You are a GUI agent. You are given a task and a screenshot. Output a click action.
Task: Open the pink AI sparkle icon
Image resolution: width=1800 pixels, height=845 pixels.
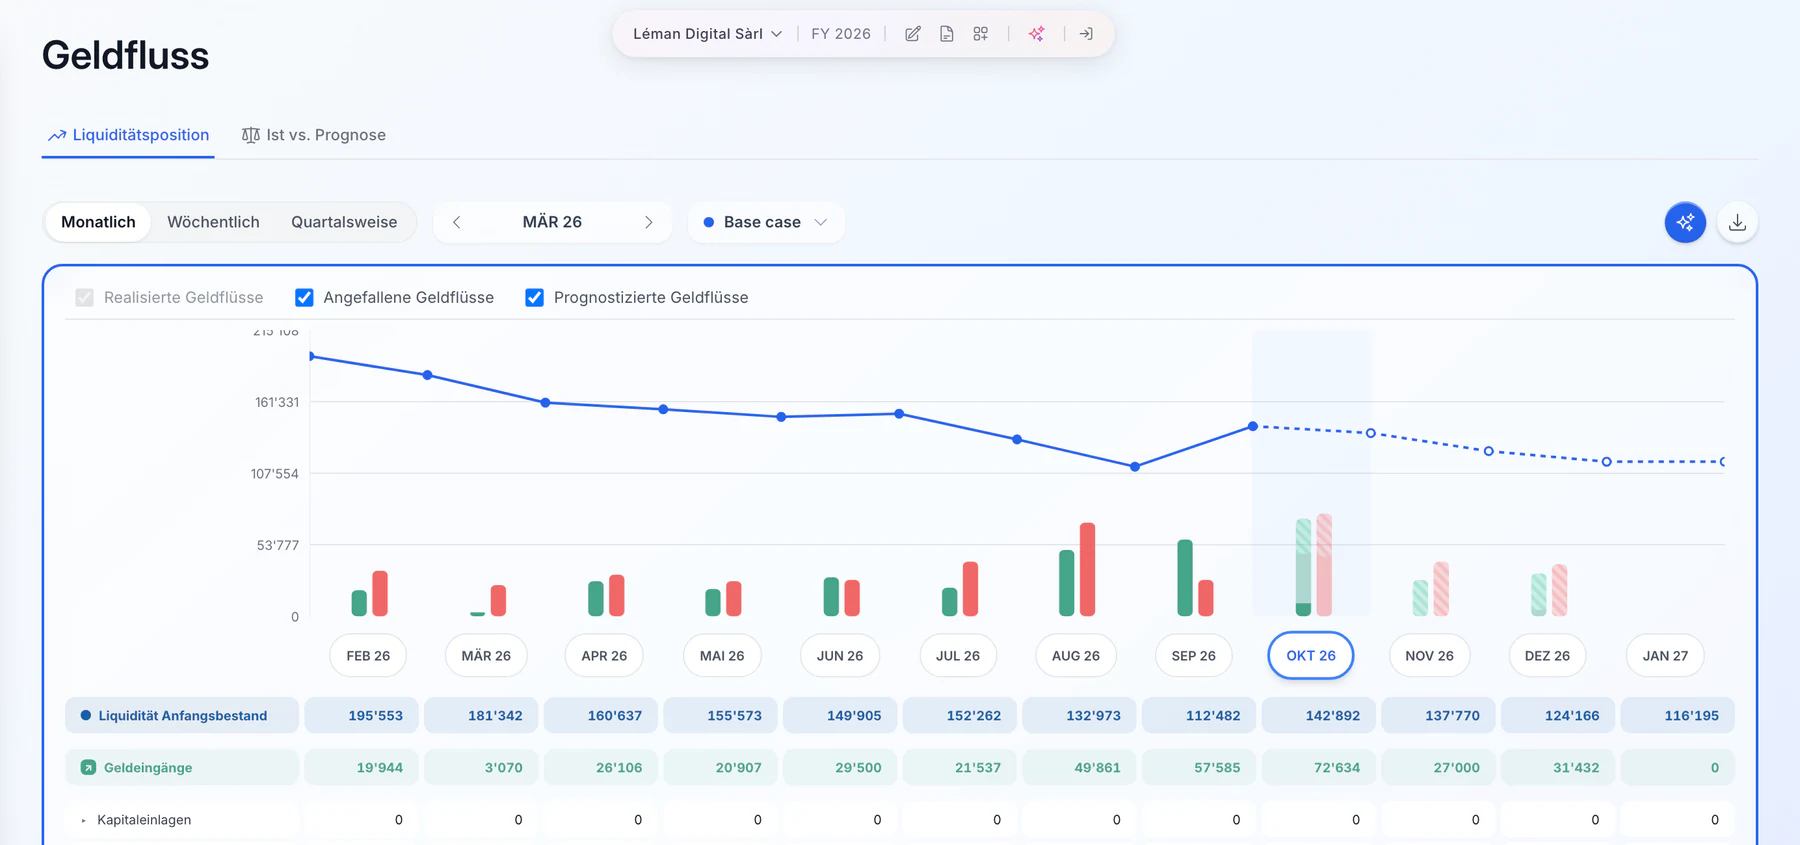coord(1037,34)
